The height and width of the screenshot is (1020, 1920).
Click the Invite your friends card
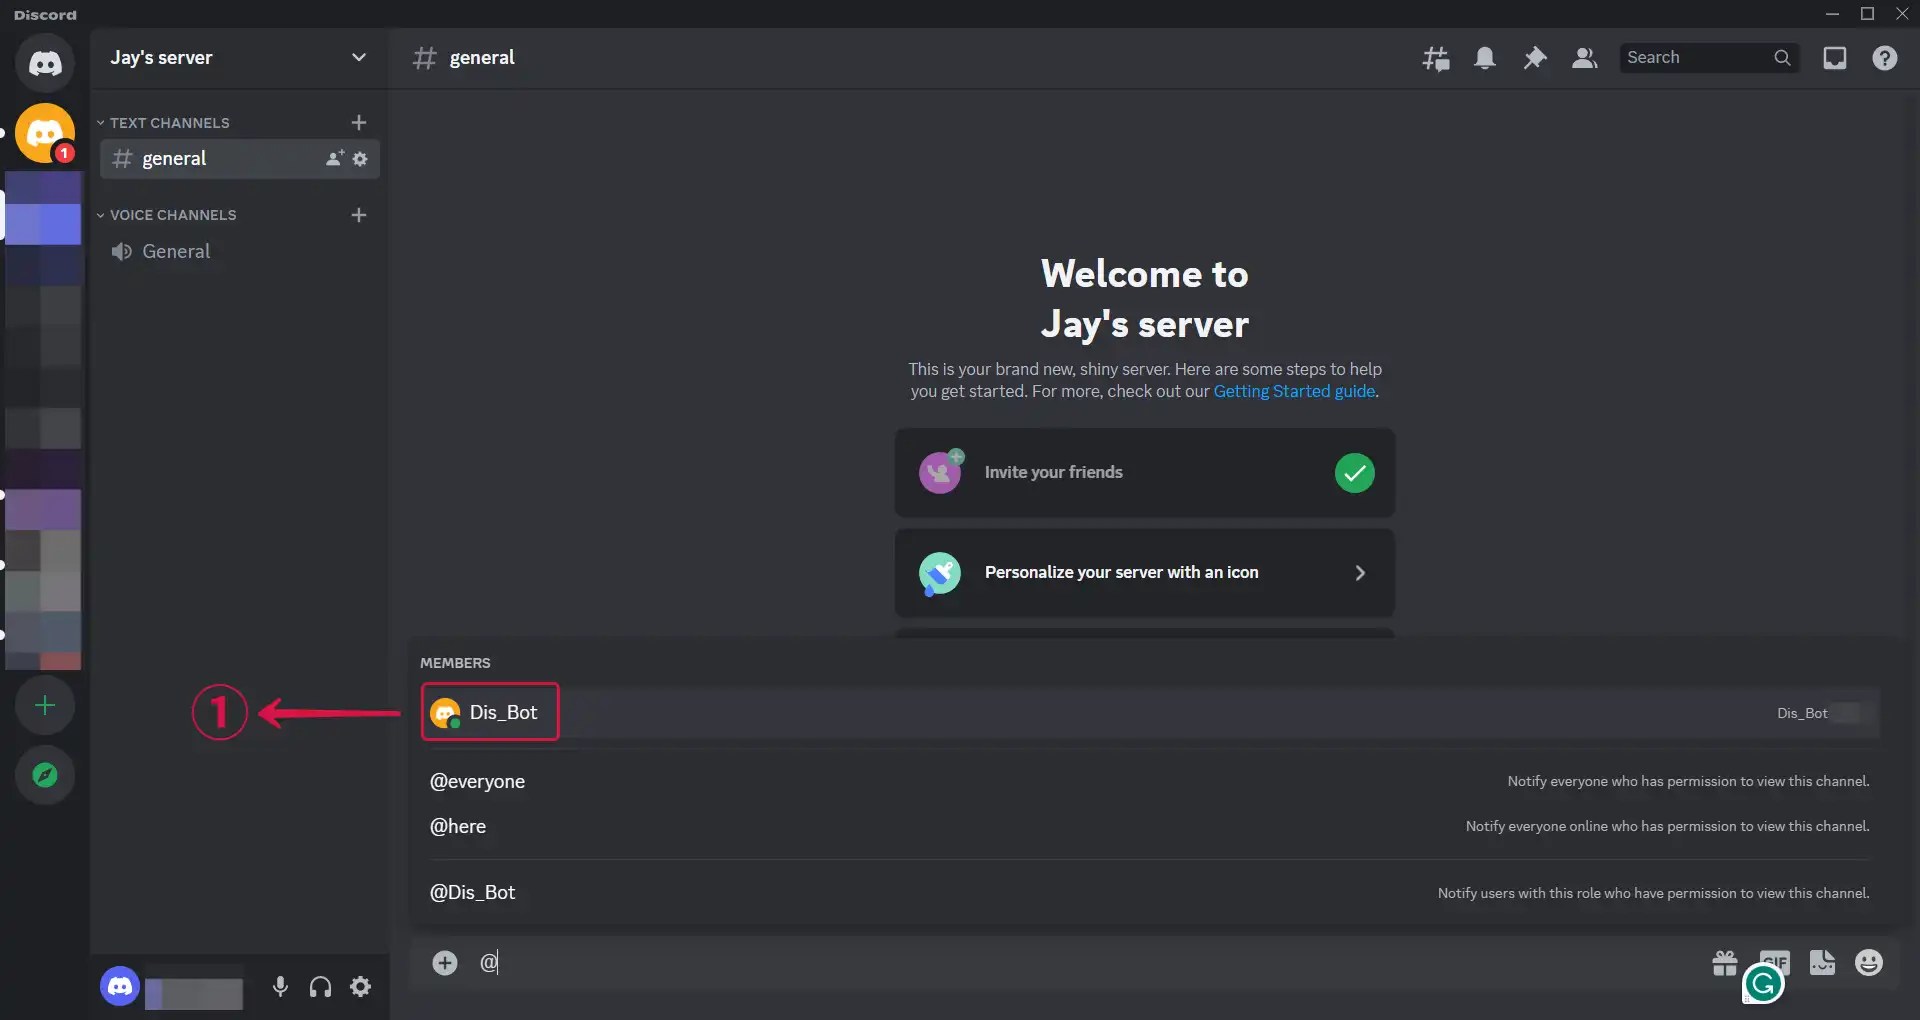pyautogui.click(x=1145, y=473)
